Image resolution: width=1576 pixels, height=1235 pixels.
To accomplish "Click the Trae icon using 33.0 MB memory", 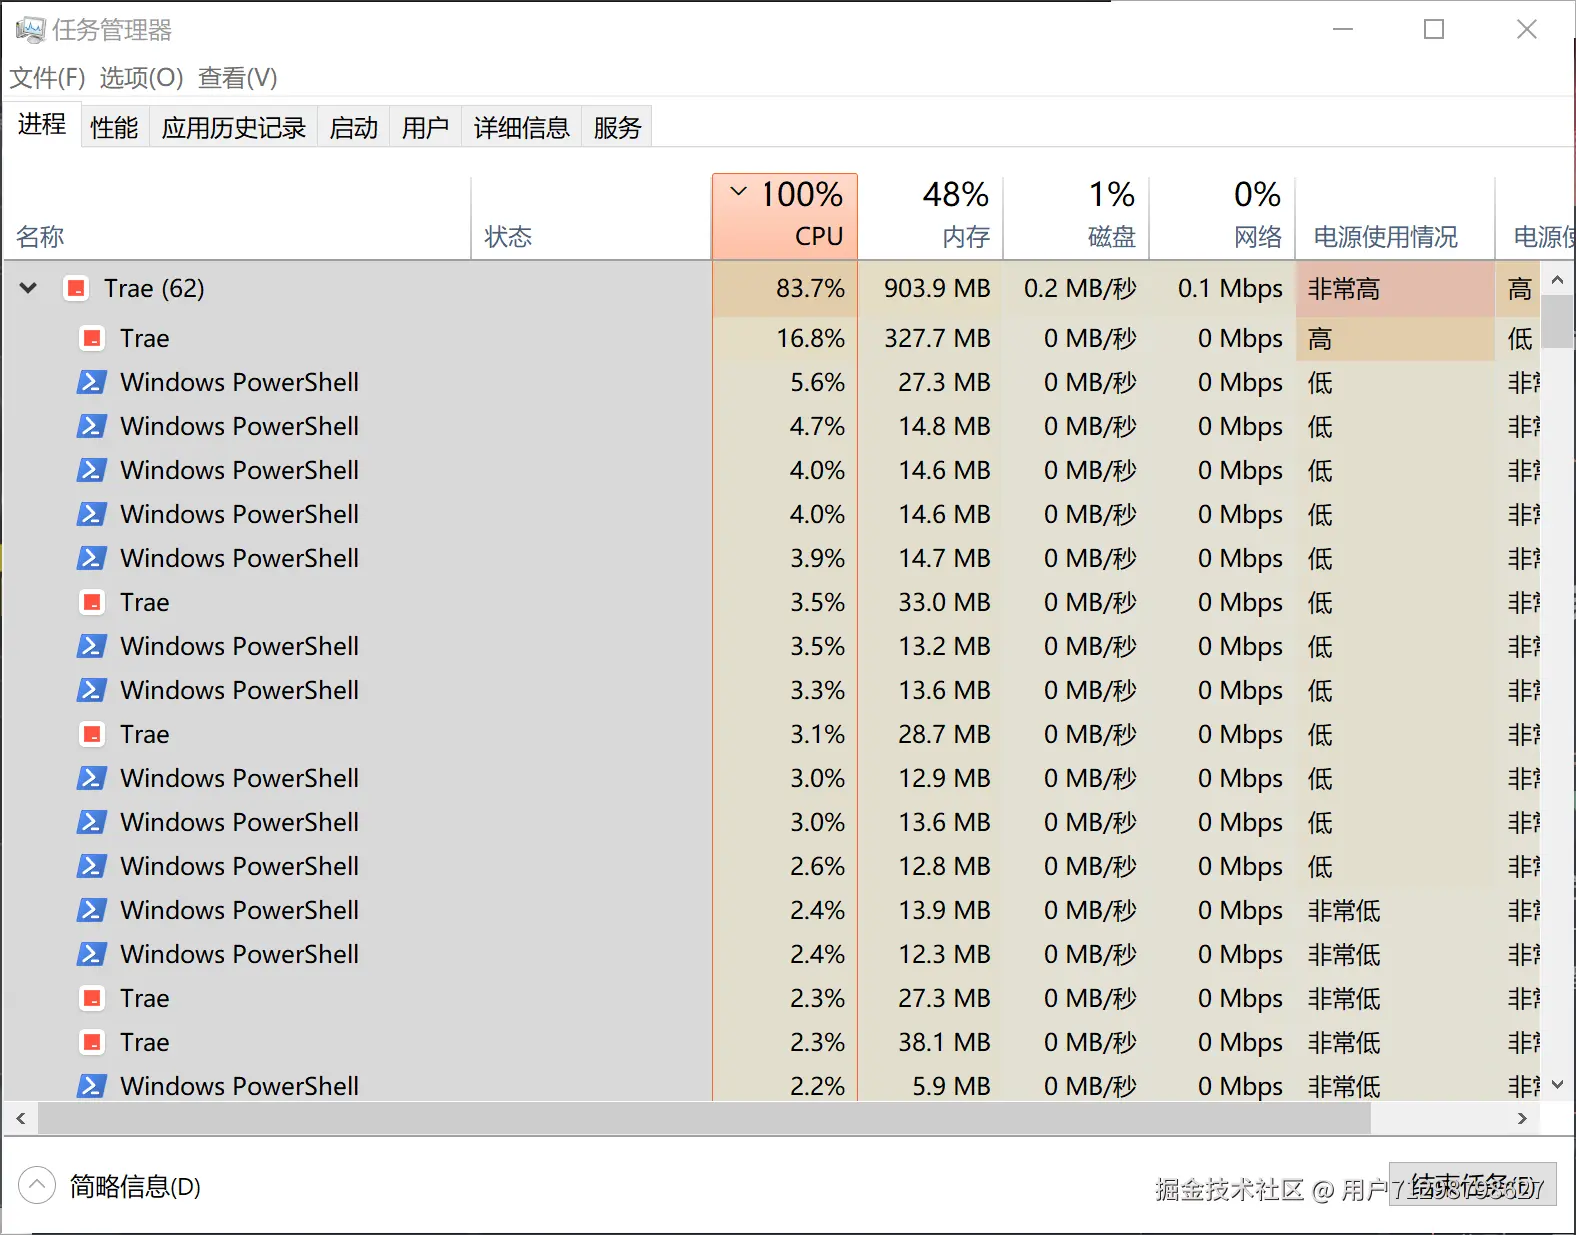I will 92,602.
